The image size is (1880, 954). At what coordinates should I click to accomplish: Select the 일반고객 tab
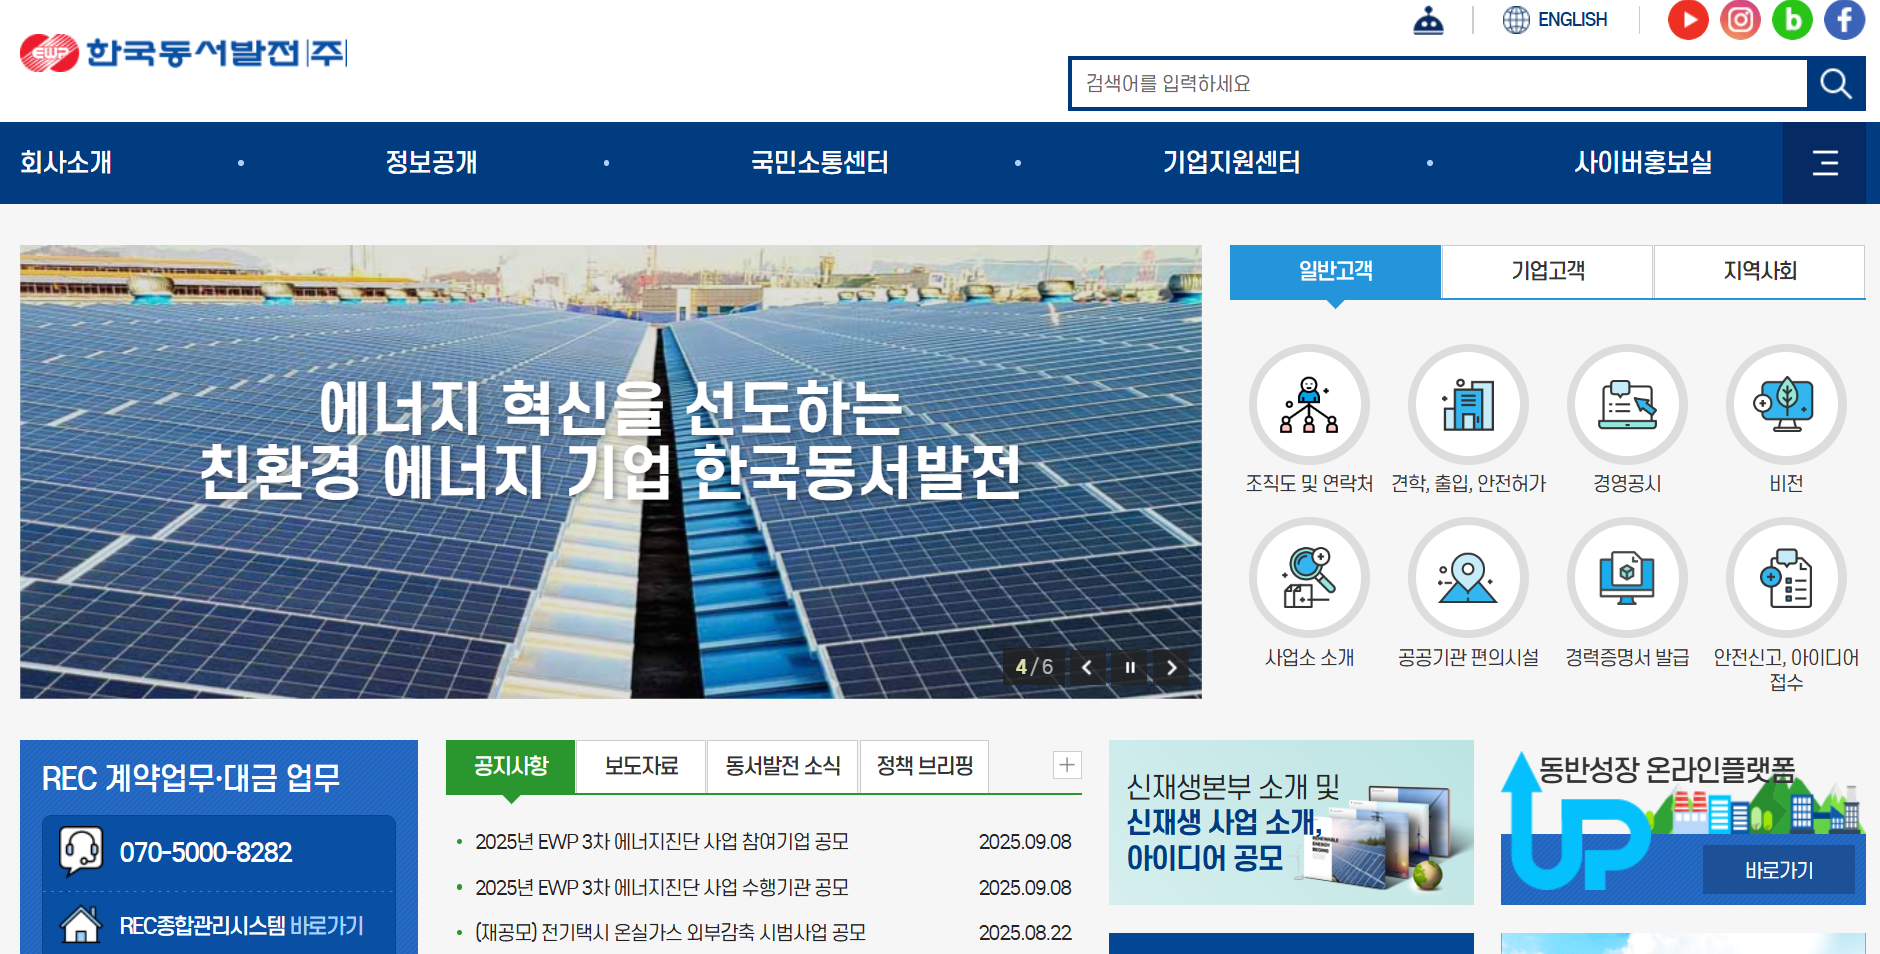[x=1335, y=271]
